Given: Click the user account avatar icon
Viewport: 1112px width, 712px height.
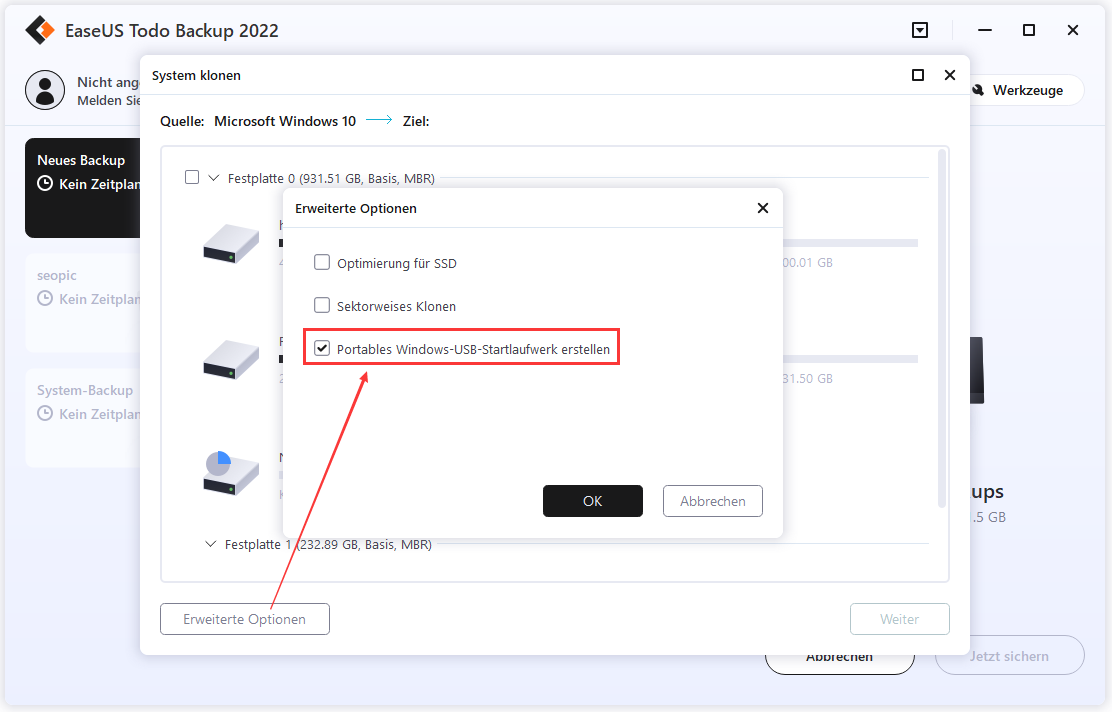Looking at the screenshot, I should (45, 90).
